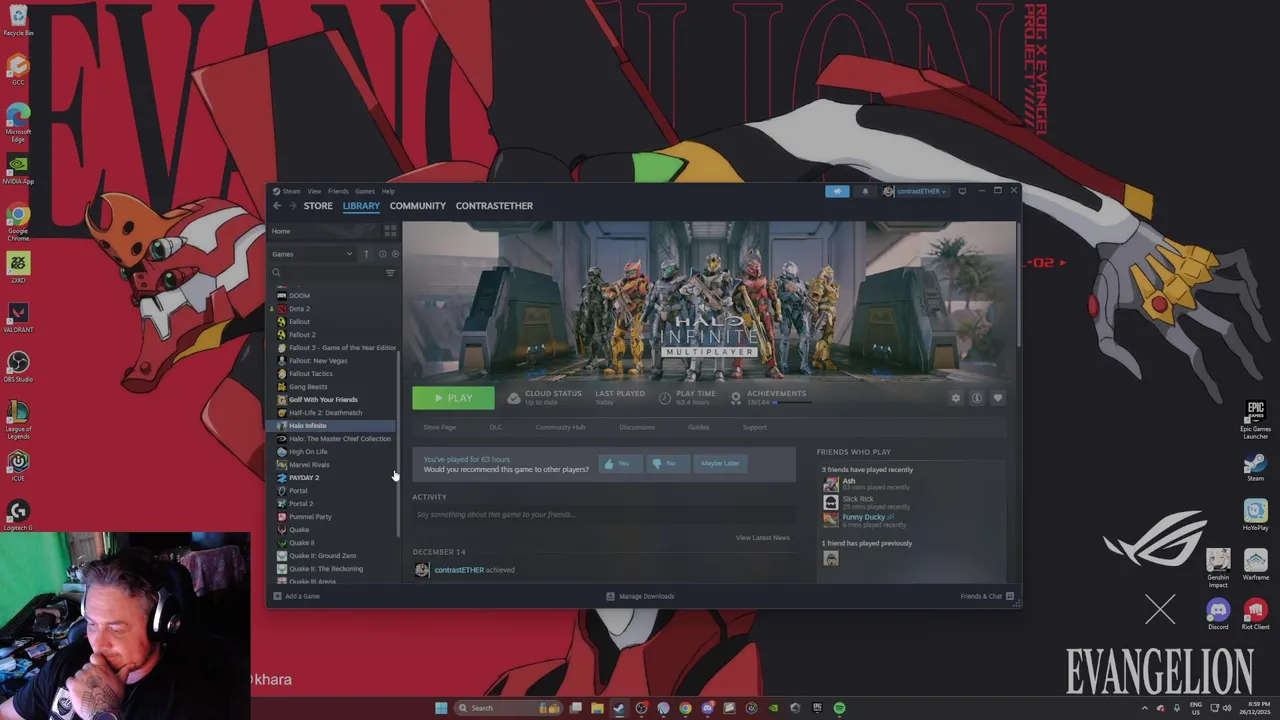Open the CONTRASTETHER profile tab
The image size is (1280, 720).
[494, 206]
